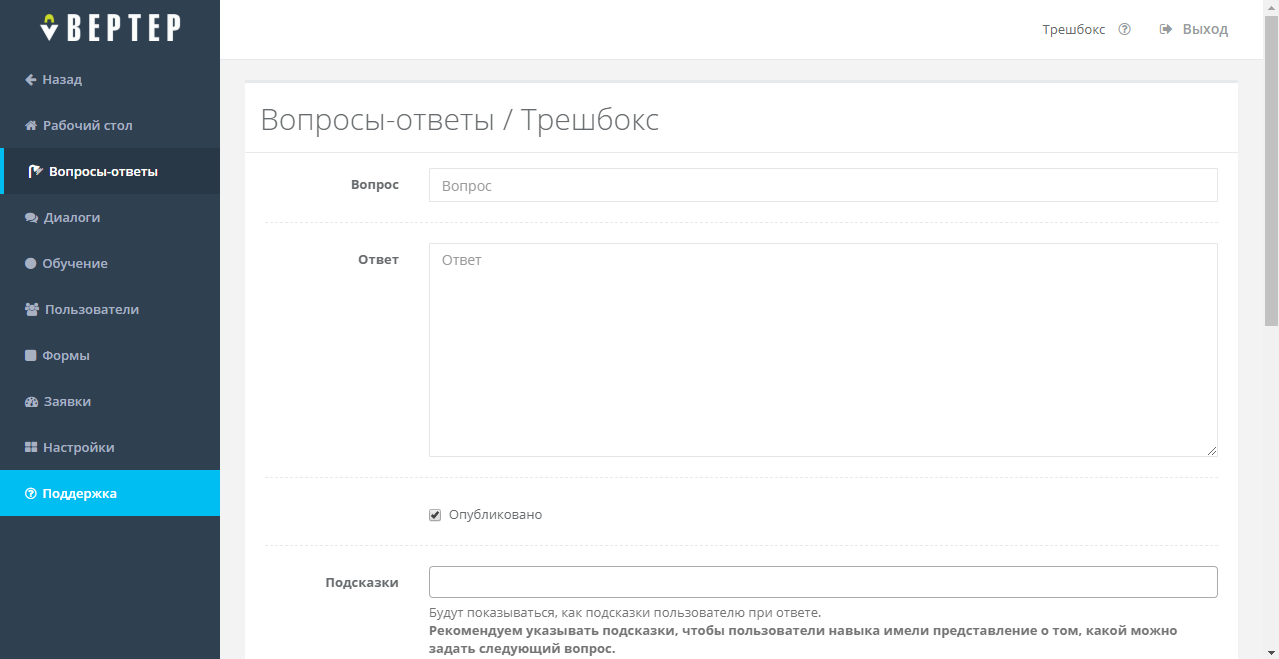
Task: Open the Формы section
Action: (x=110, y=355)
